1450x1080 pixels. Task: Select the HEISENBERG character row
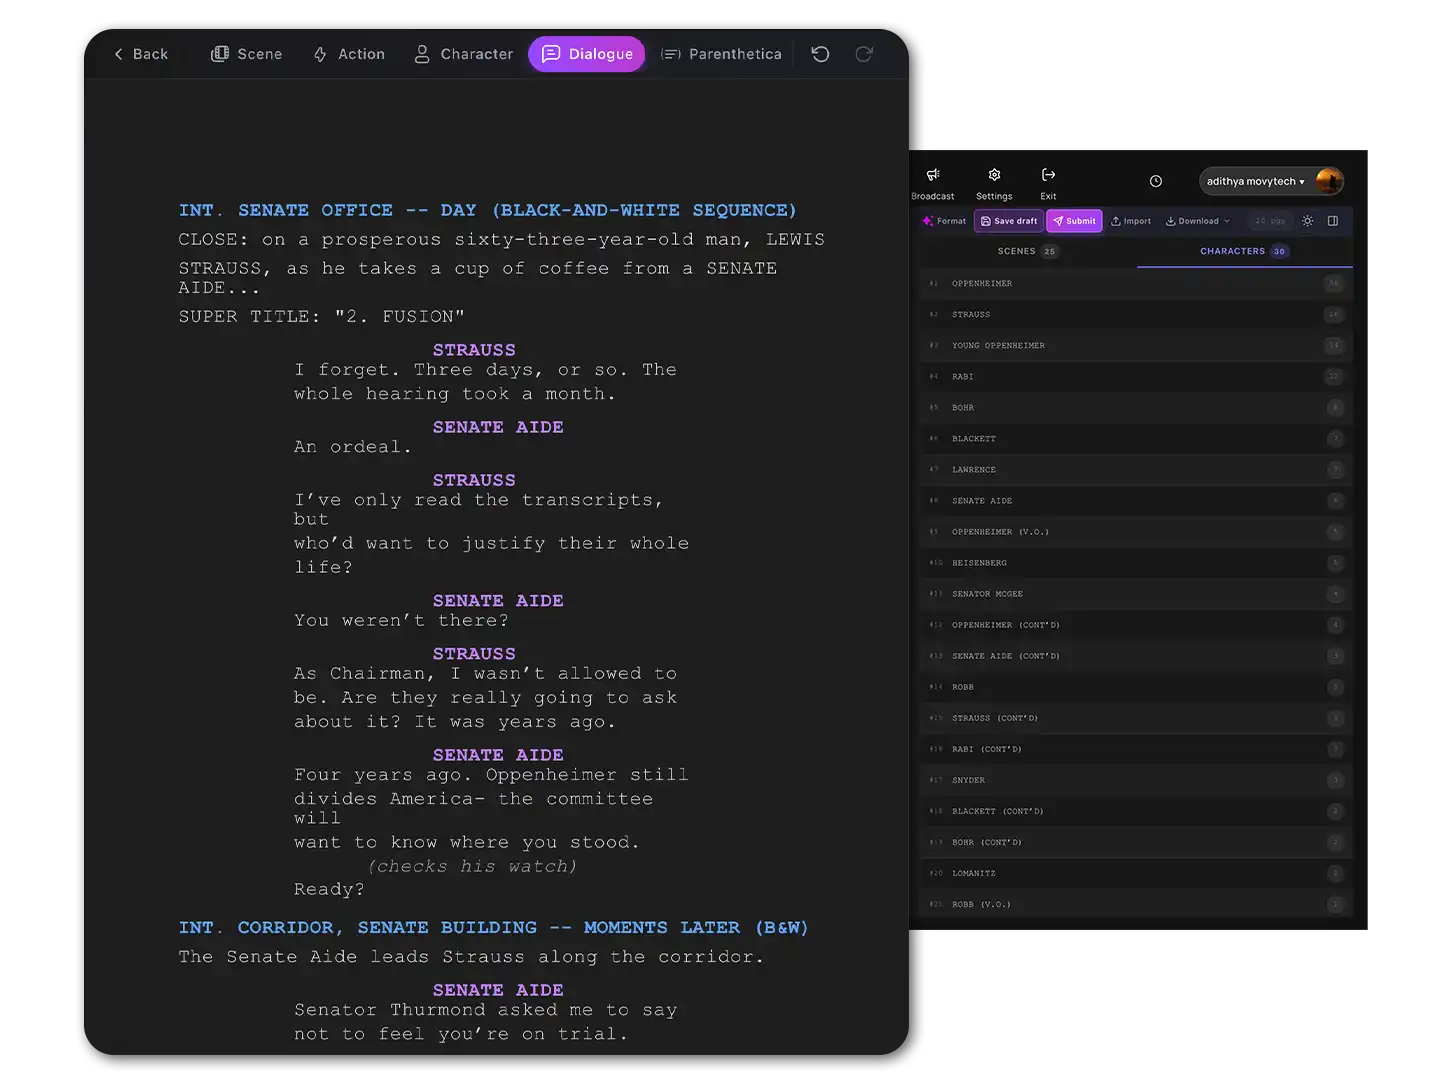pyautogui.click(x=1136, y=563)
